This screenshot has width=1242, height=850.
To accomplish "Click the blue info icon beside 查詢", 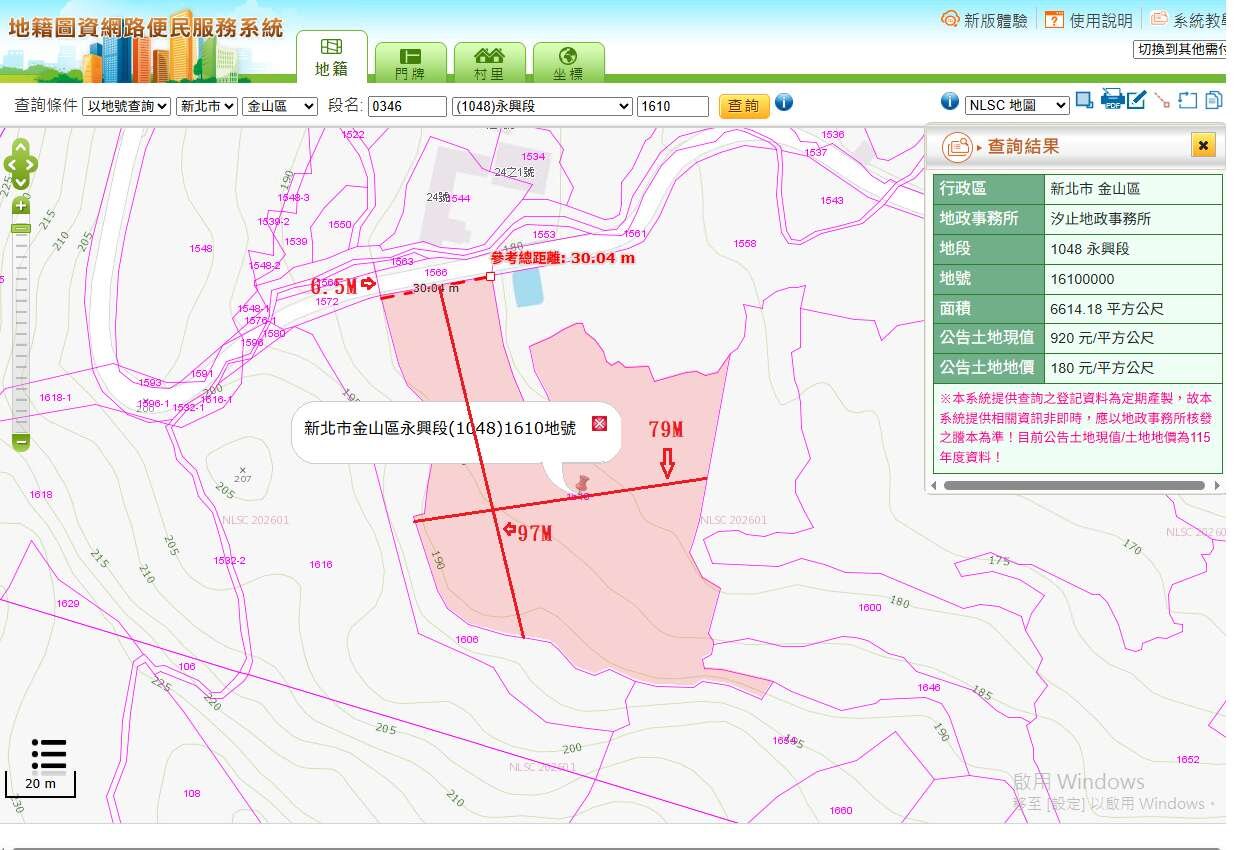I will coord(784,102).
